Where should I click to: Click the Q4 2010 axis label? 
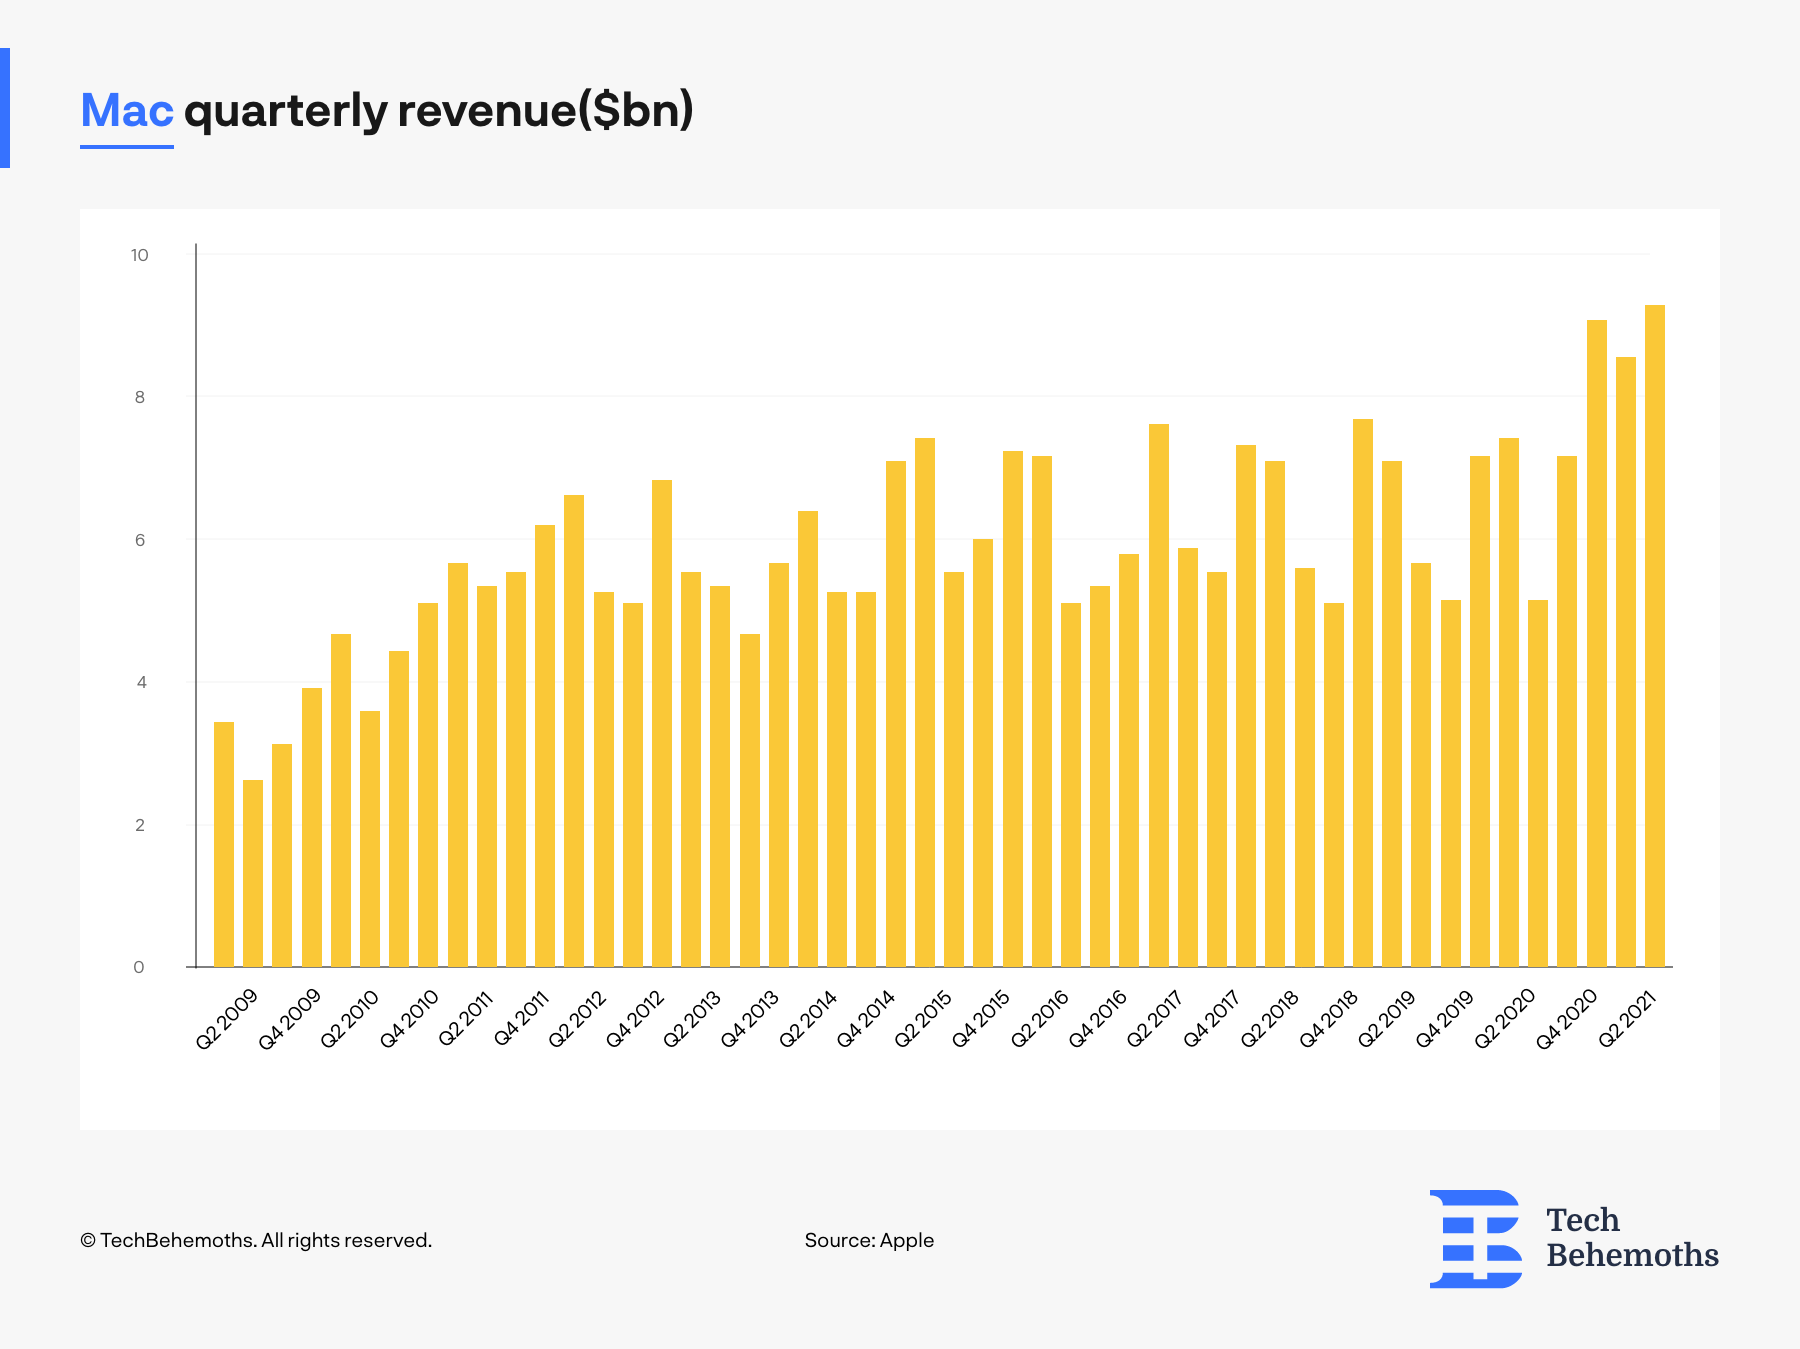pyautogui.click(x=409, y=1019)
